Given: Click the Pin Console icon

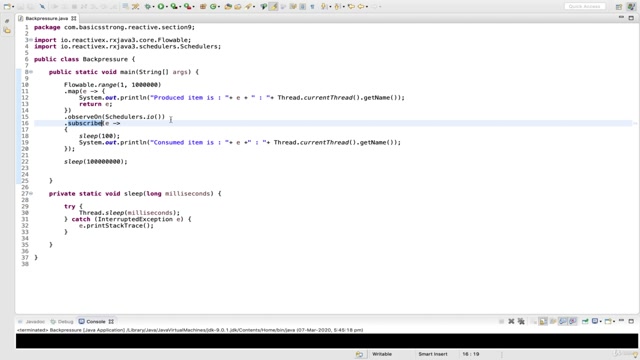Looking at the screenshot, I should click(x=585, y=322).
